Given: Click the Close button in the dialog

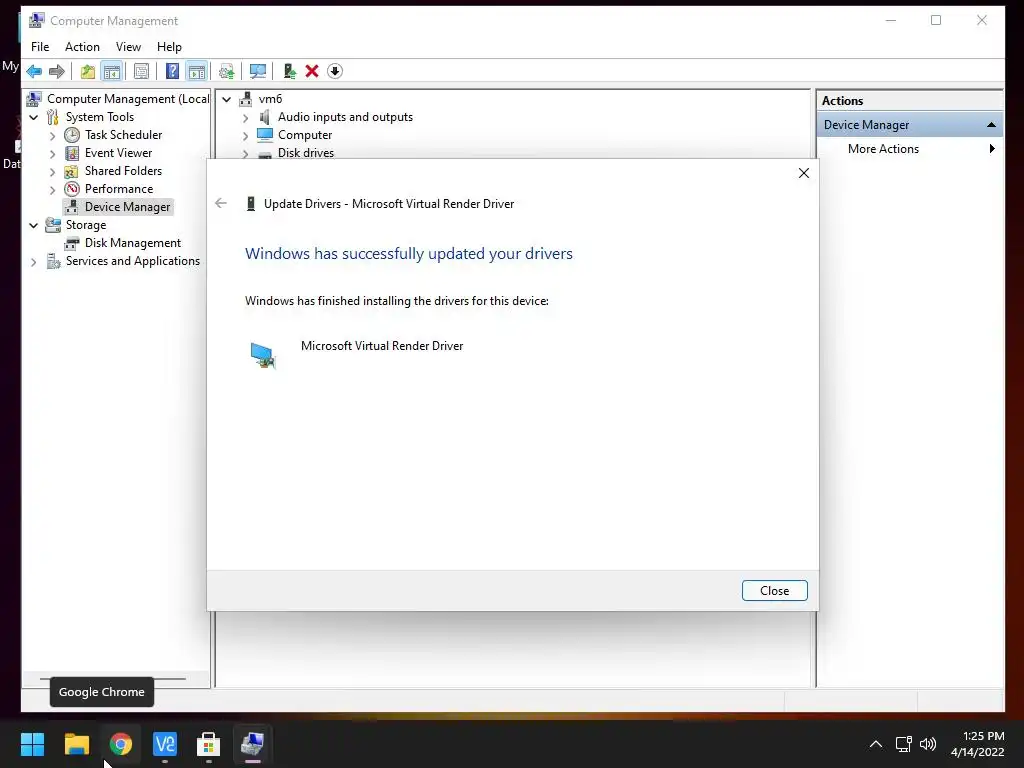Looking at the screenshot, I should (775, 590).
